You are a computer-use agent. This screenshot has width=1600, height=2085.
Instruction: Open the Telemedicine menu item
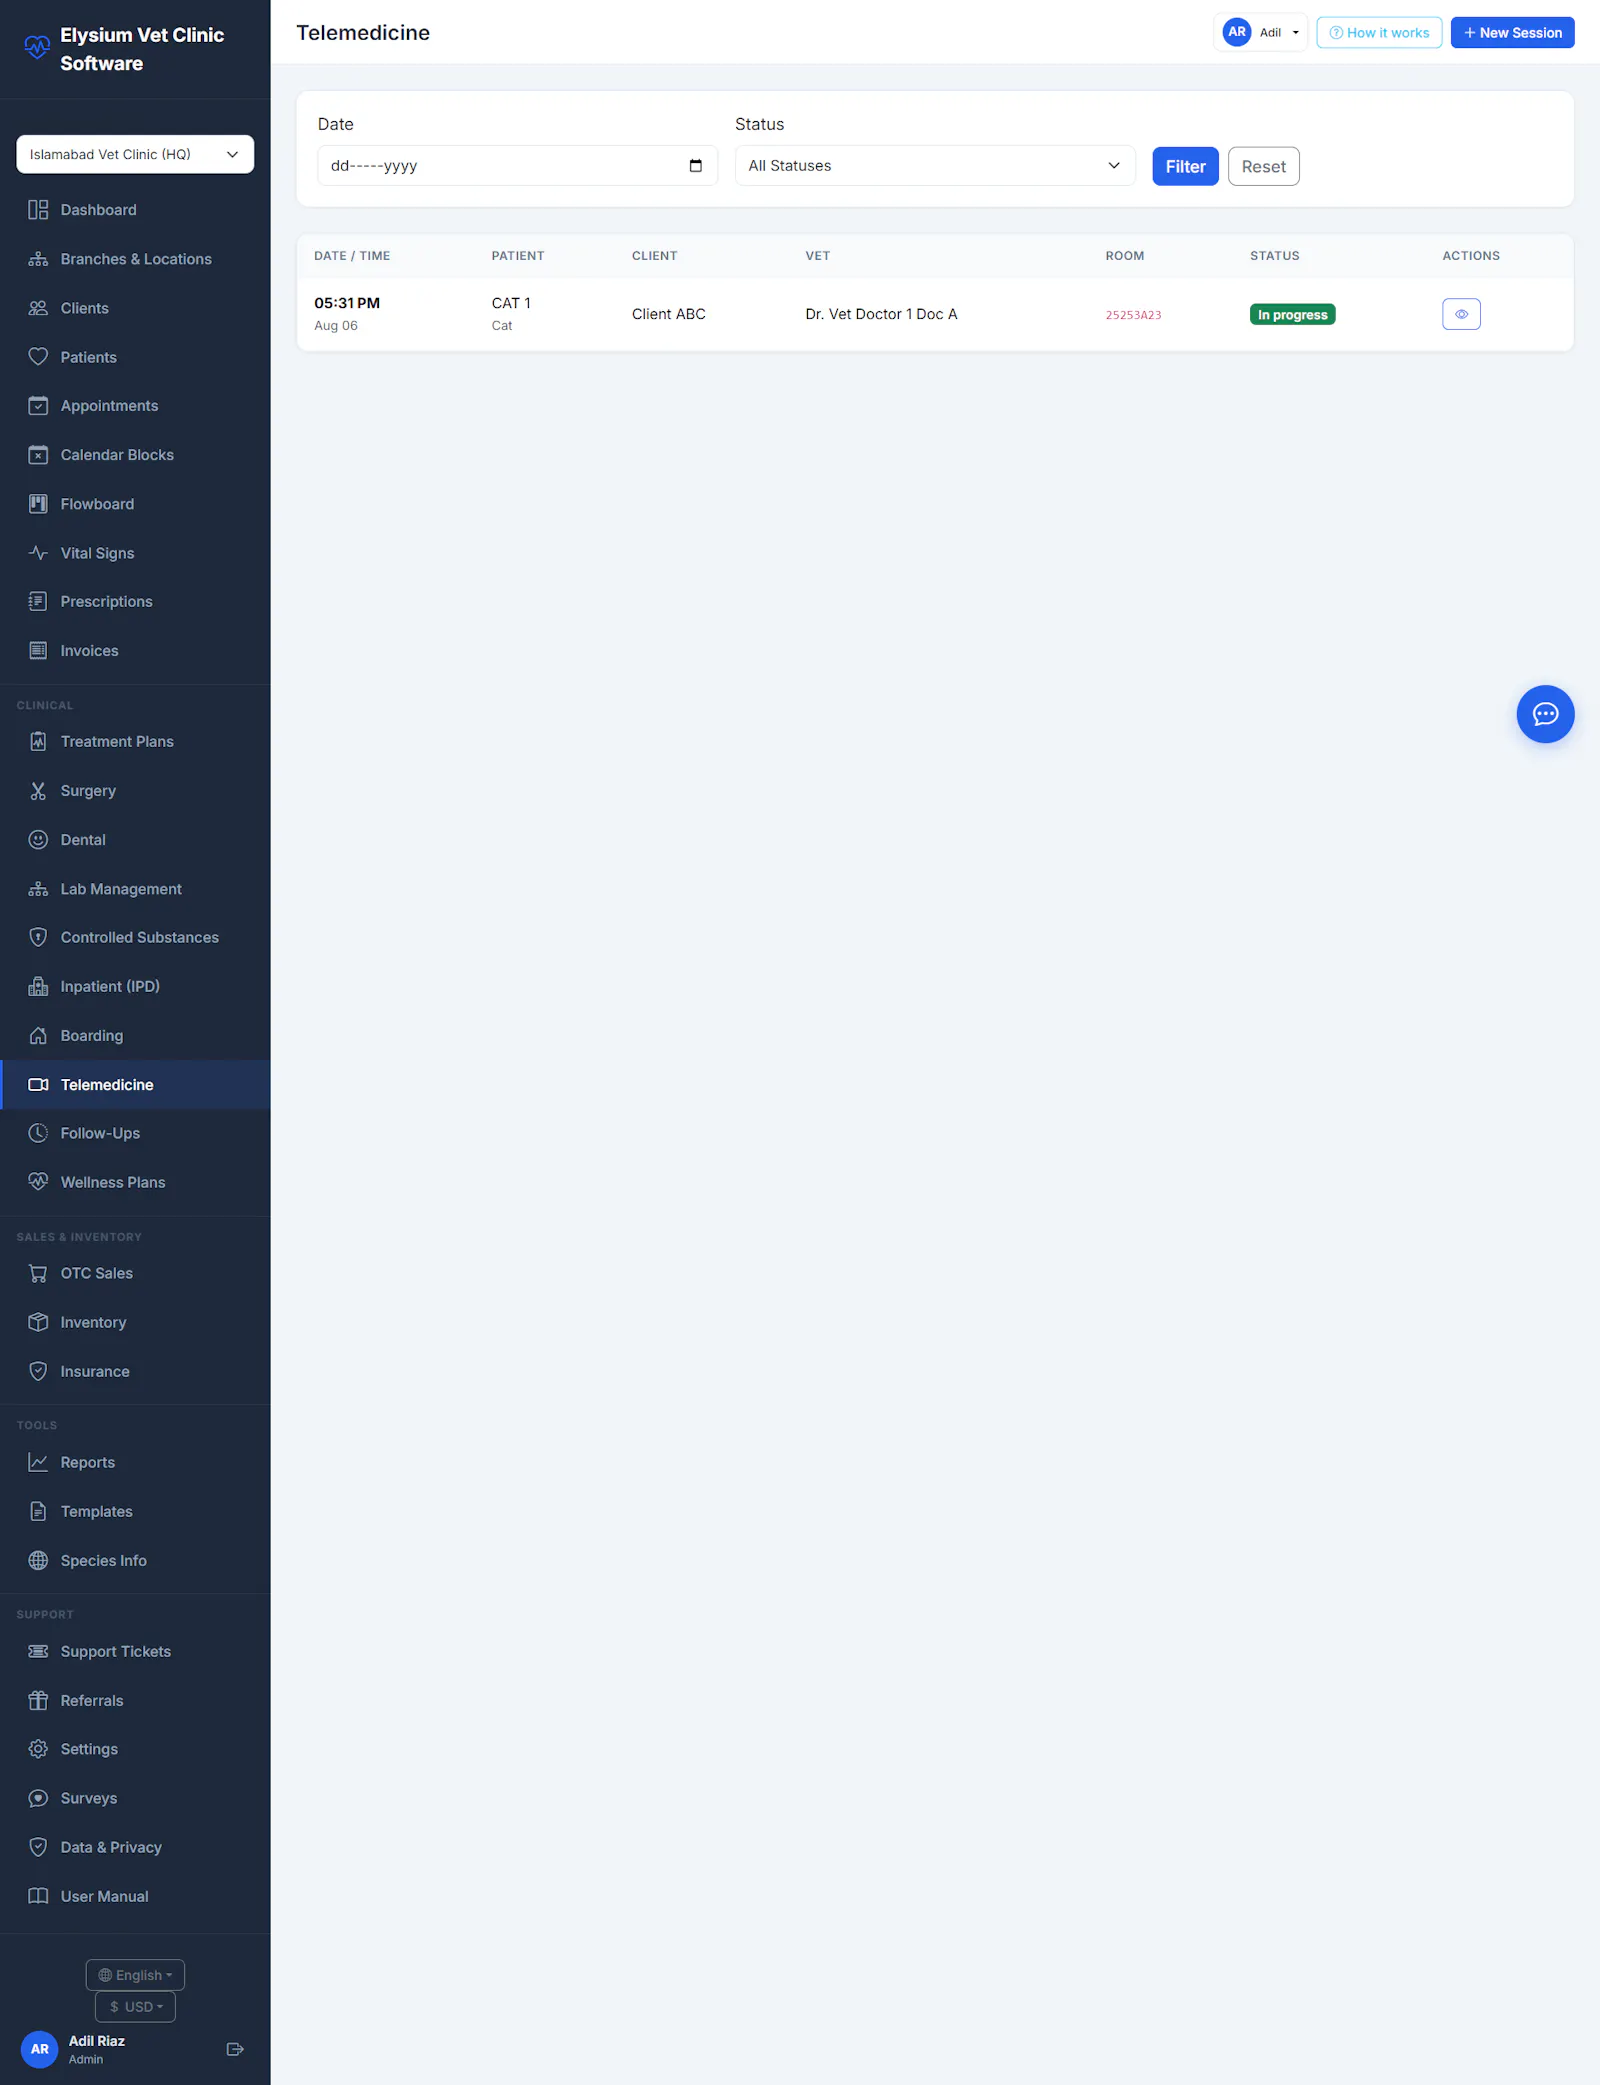pyautogui.click(x=135, y=1085)
